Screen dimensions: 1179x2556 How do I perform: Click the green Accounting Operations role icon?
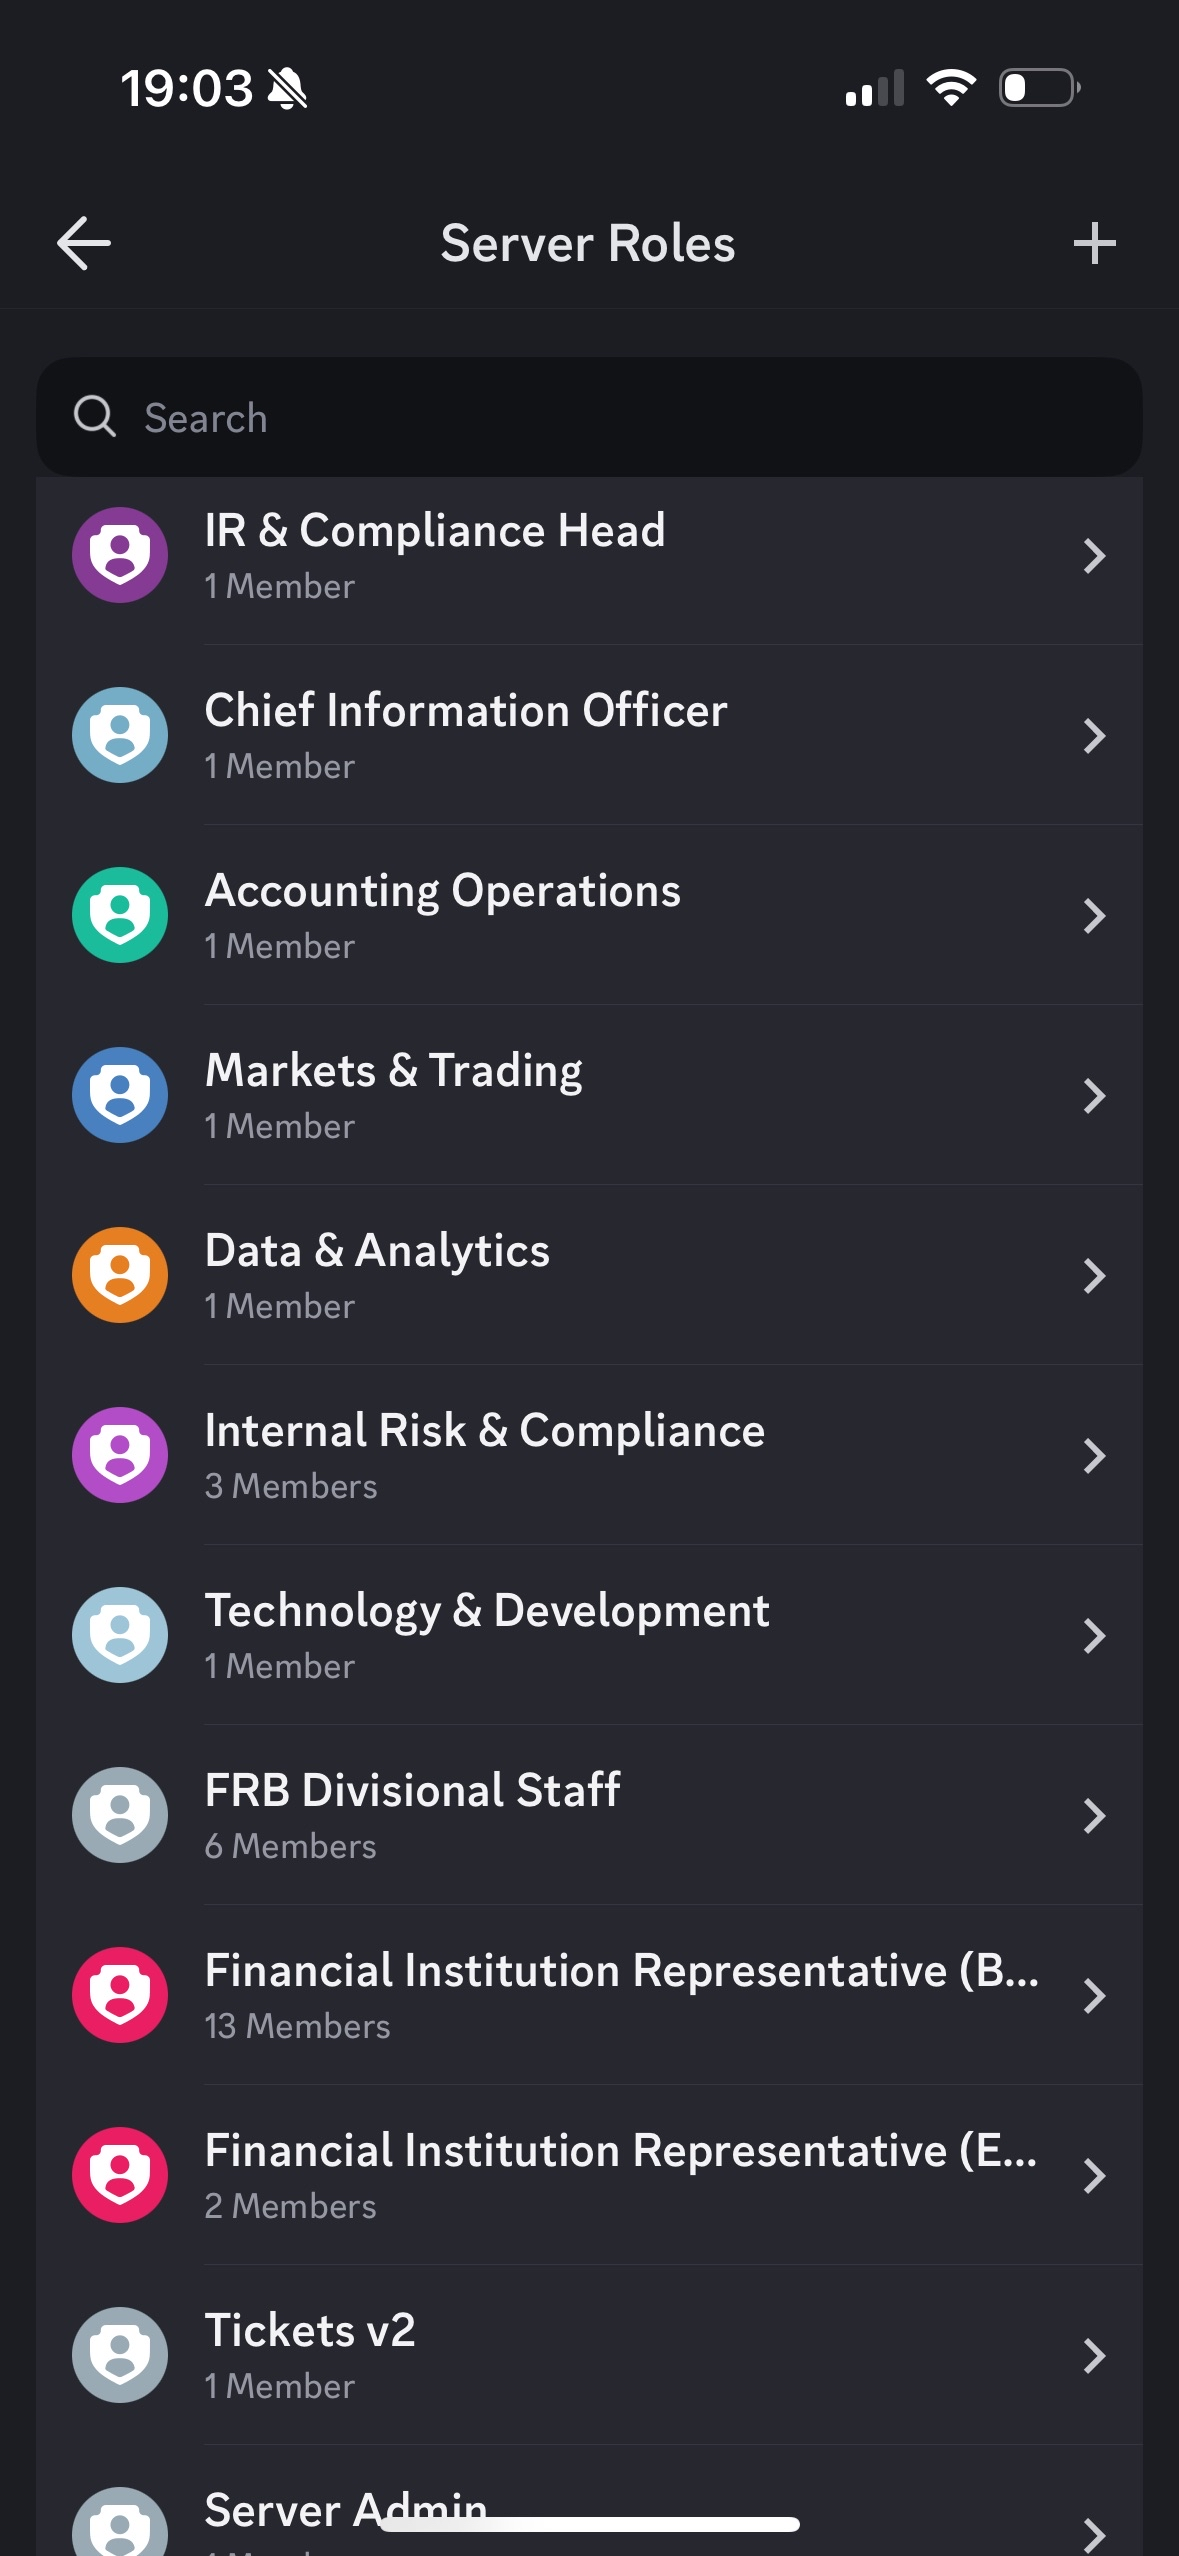pos(120,915)
